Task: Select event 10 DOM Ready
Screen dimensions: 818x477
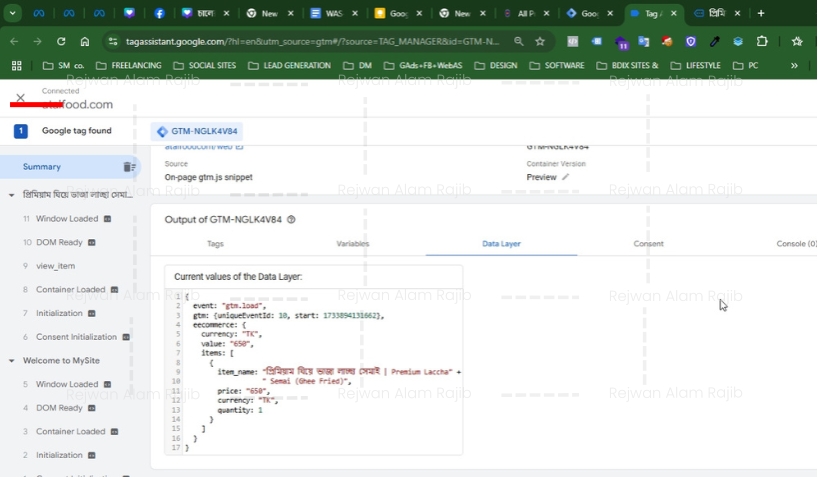Action: tap(58, 242)
